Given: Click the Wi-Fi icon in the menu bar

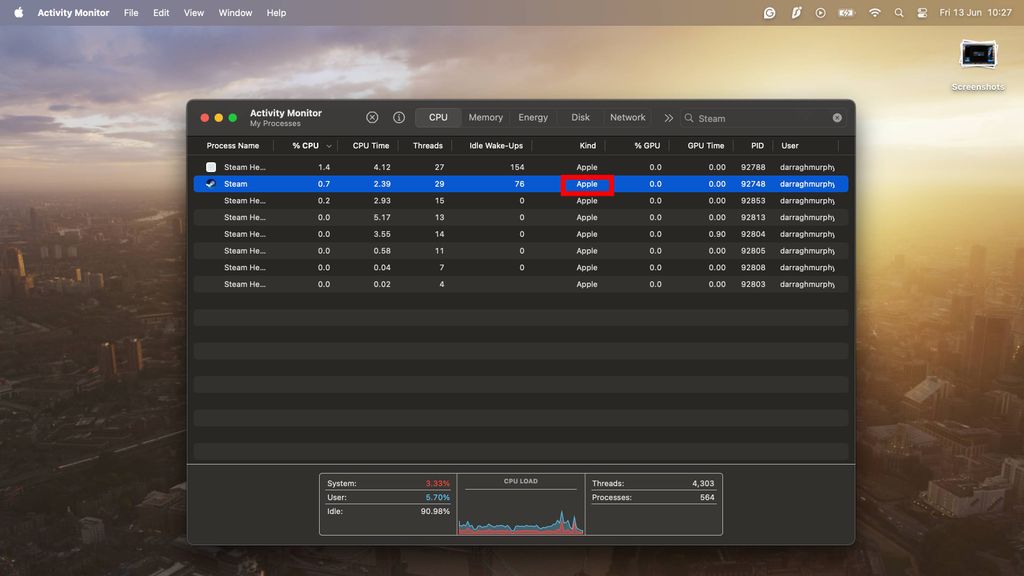Looking at the screenshot, I should [875, 12].
